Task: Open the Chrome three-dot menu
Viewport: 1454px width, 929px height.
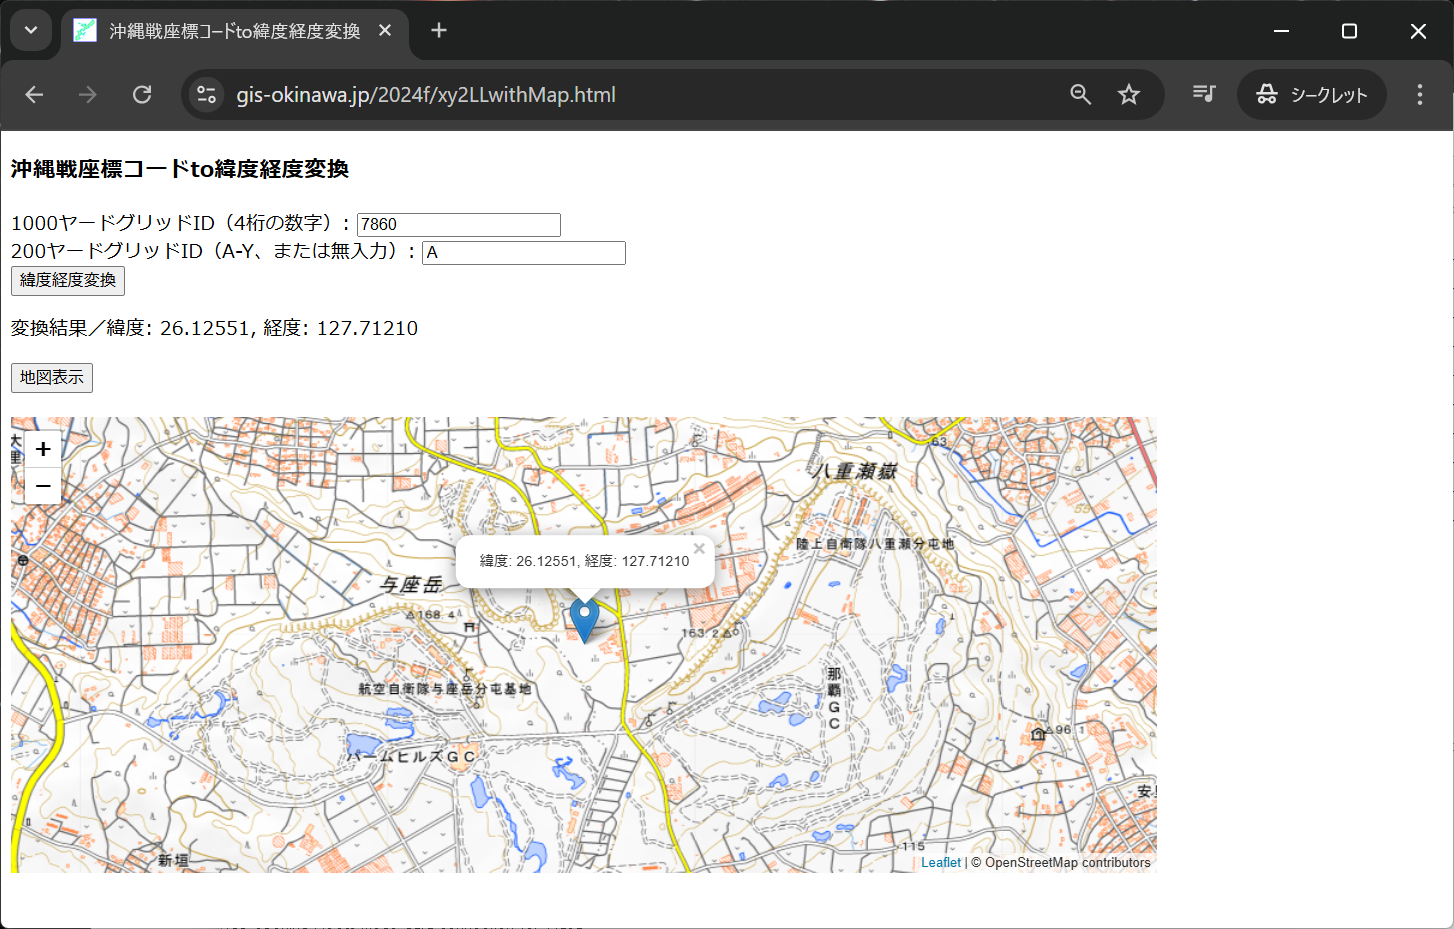Action: tap(1419, 95)
